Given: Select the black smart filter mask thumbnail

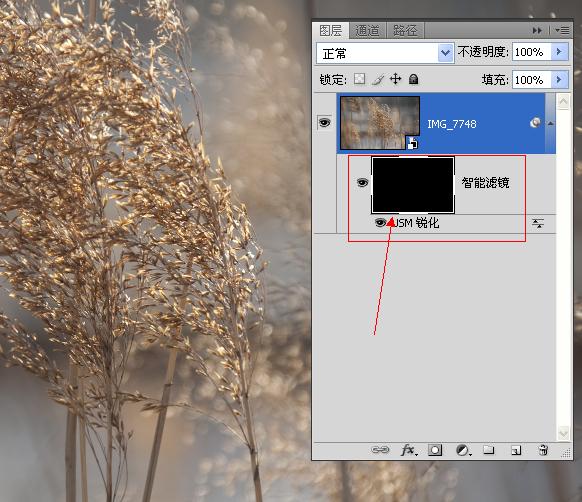Looking at the screenshot, I should click(413, 185).
